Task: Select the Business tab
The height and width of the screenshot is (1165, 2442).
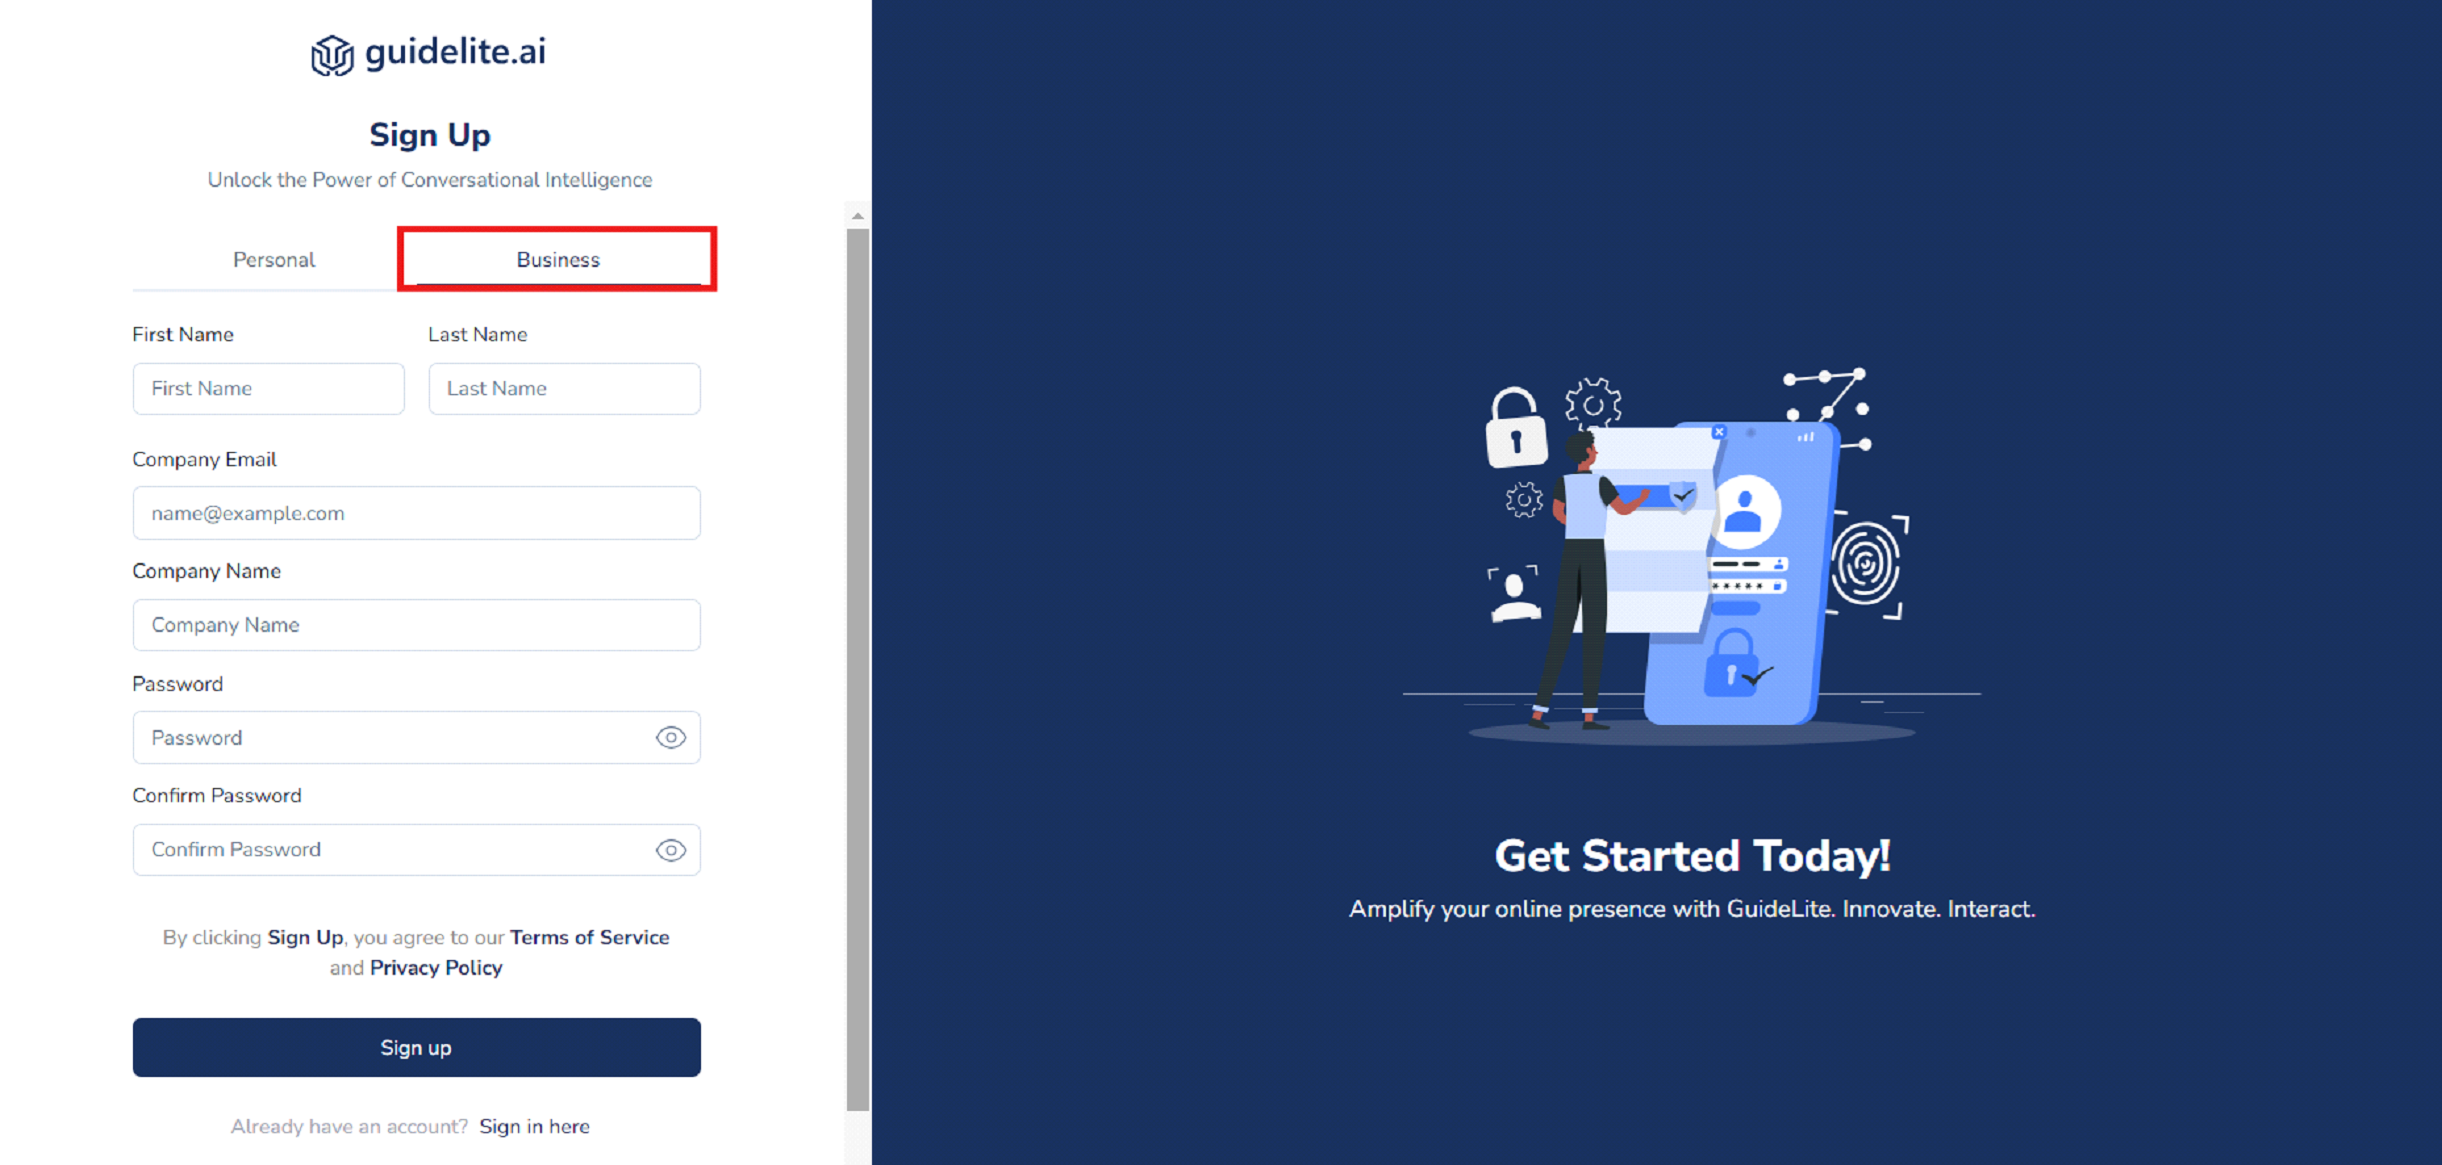Action: [x=558, y=260]
